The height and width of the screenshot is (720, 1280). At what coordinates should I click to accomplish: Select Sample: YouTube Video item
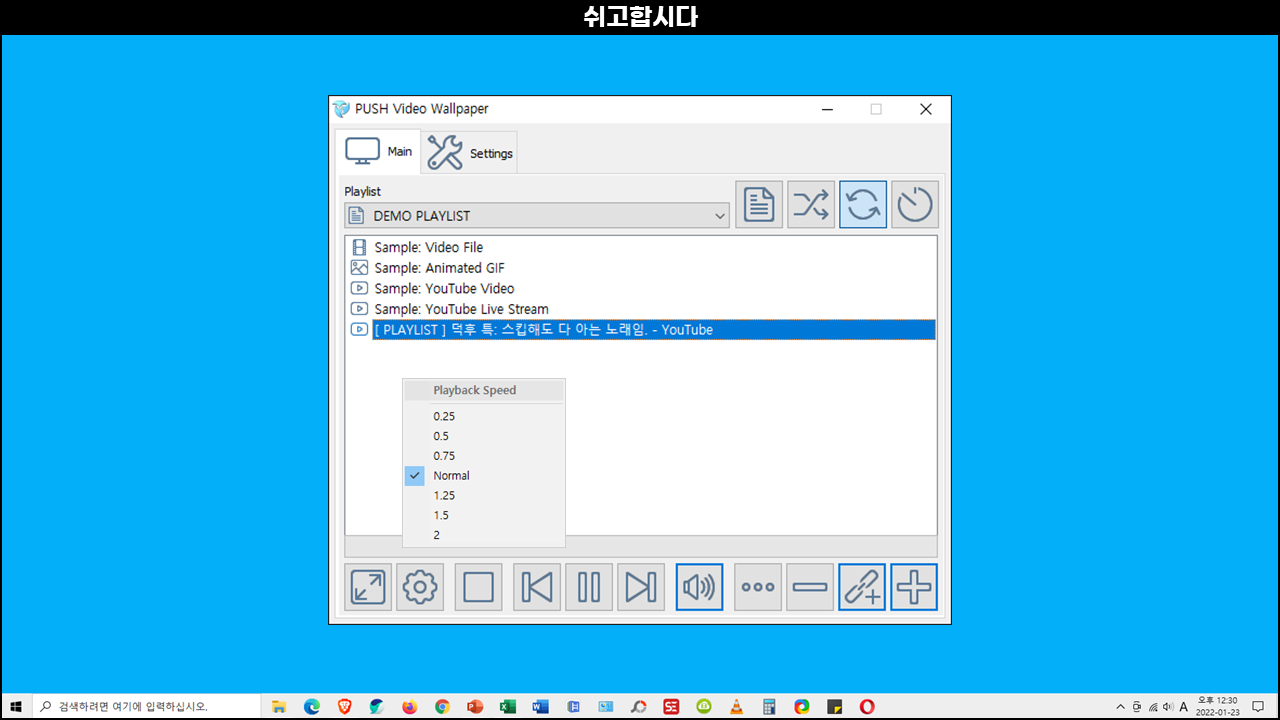[x=444, y=288]
